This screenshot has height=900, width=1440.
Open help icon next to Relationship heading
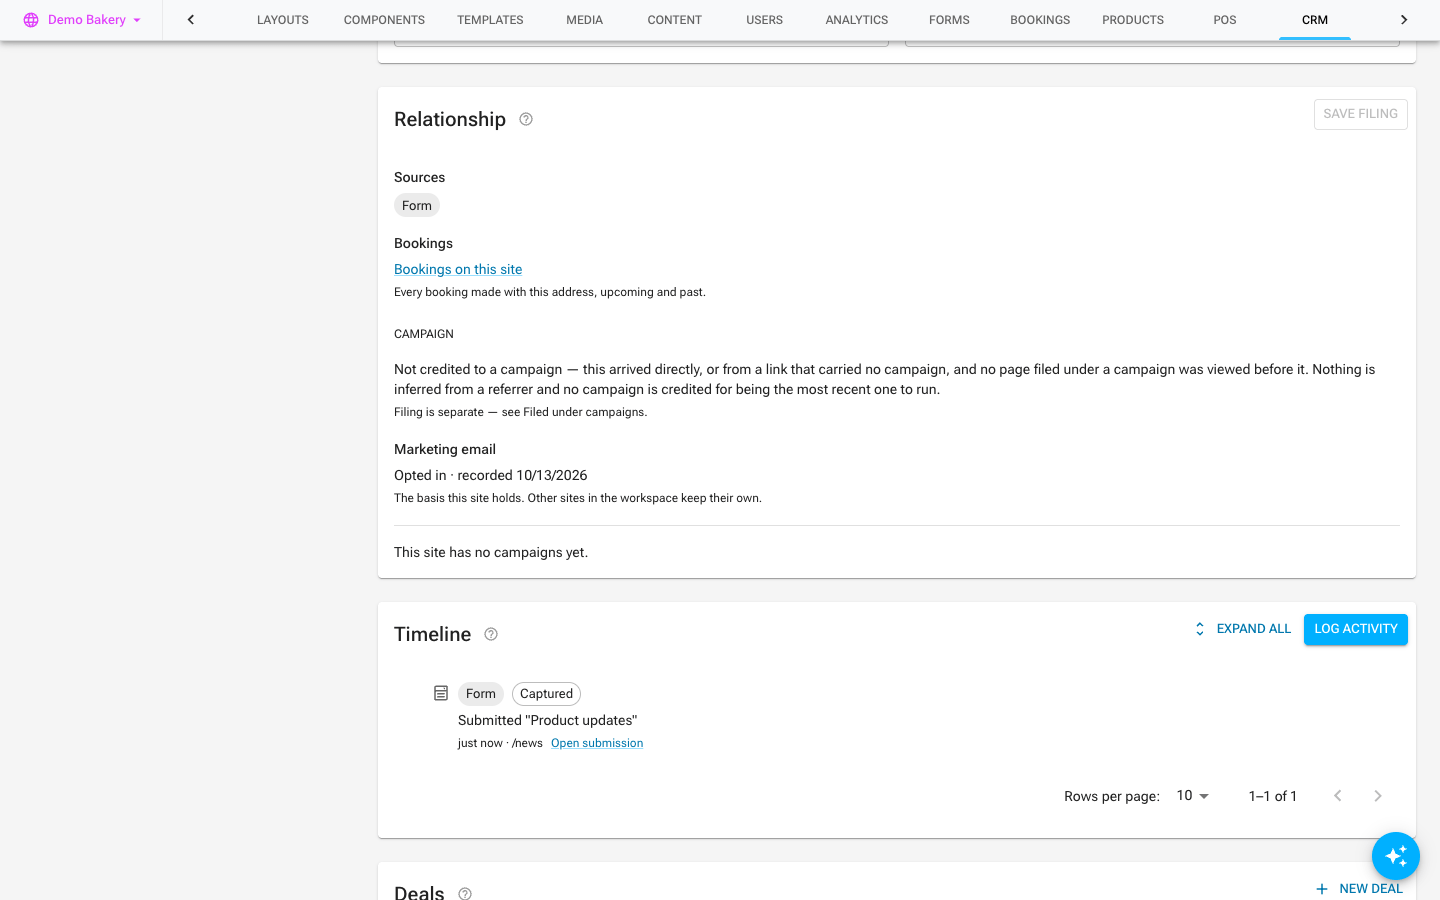(526, 120)
